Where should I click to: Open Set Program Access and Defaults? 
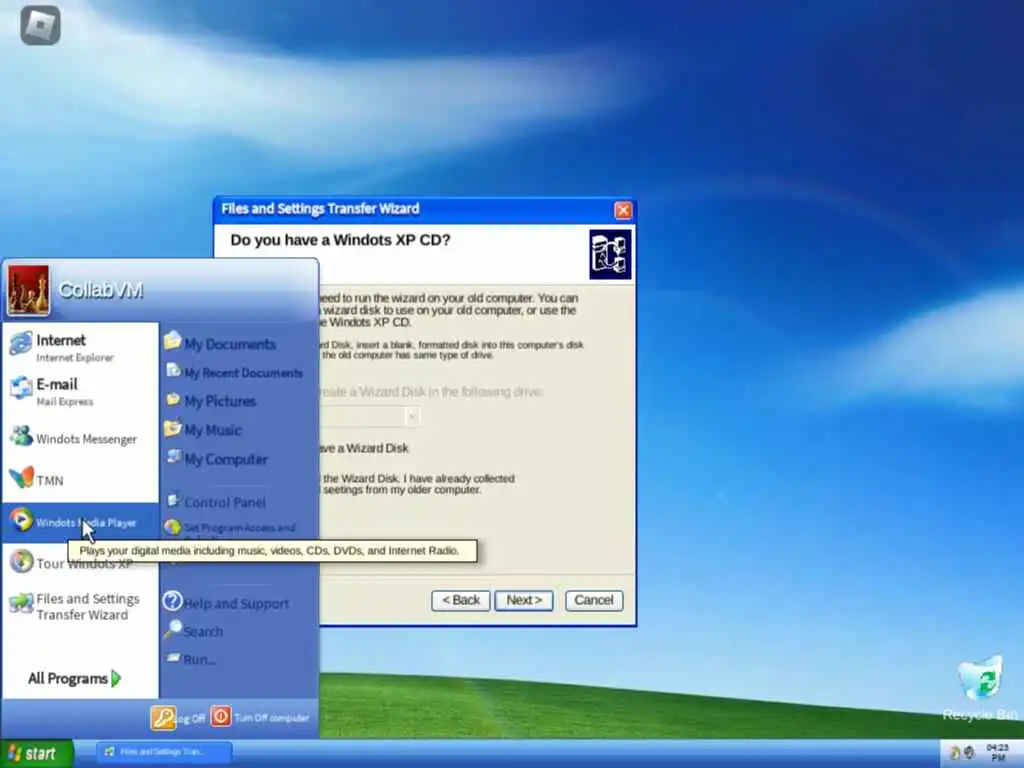coord(230,529)
